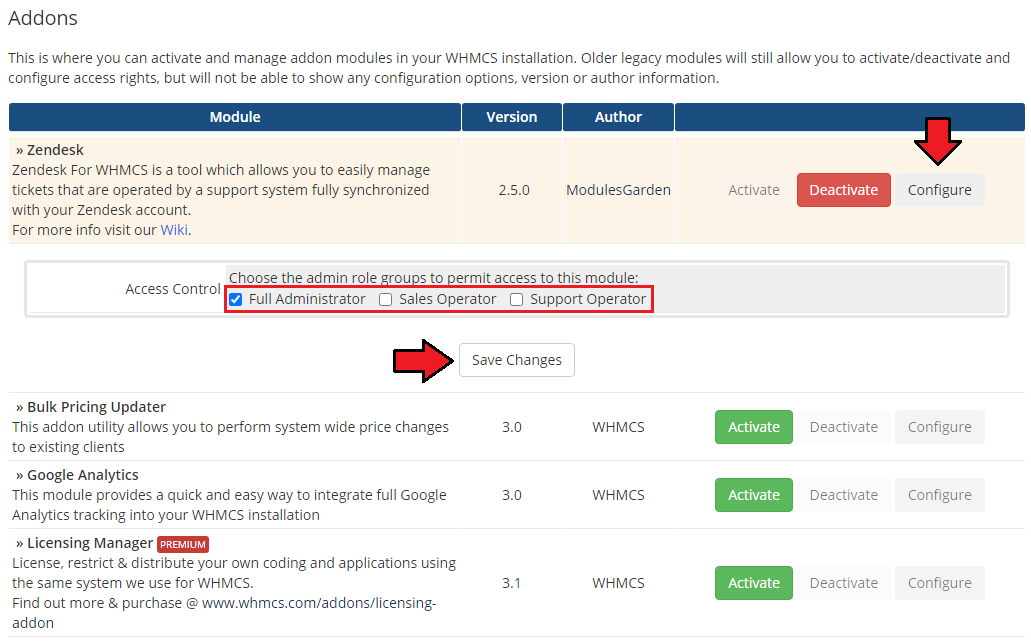Click Deactivate in Licensing Manager row
Screen dimensions: 1031x641
[844, 583]
